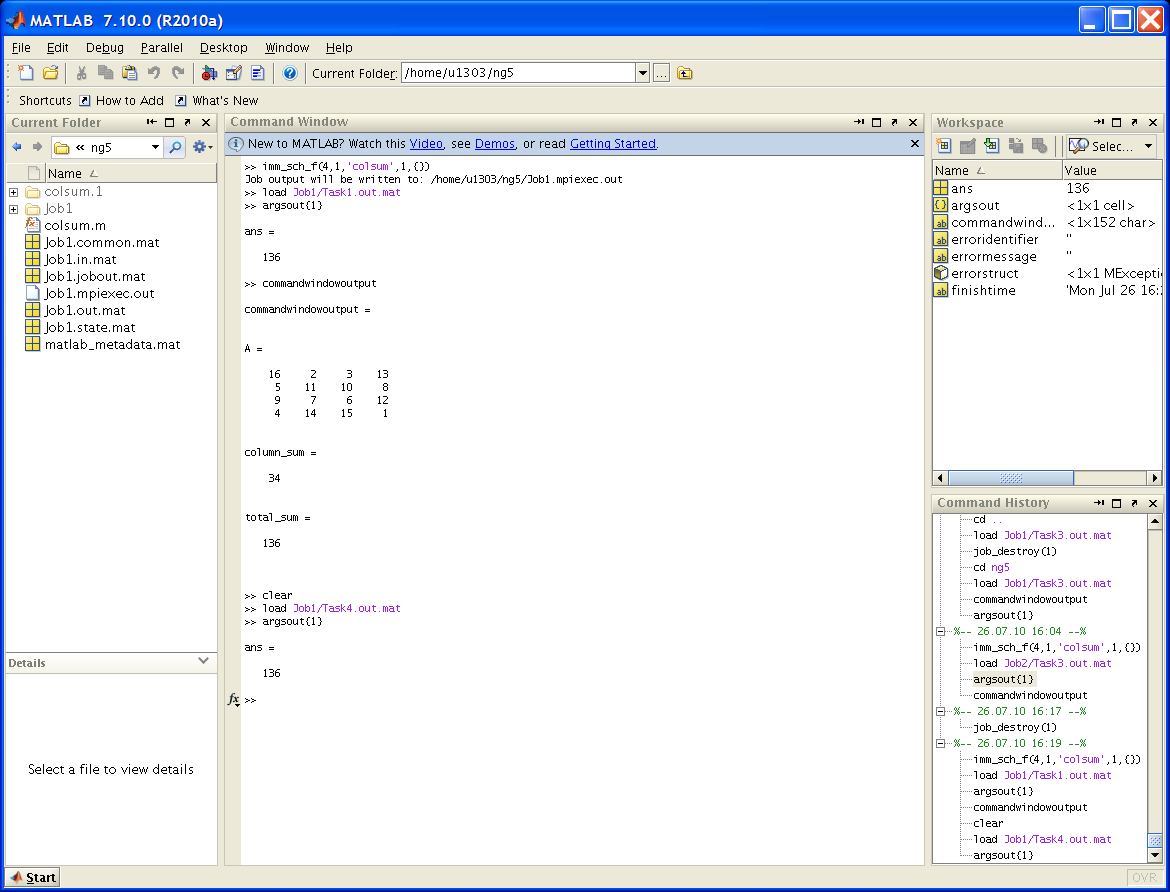
Task: Import data using Workspace toolbar icon
Action: tap(992, 146)
